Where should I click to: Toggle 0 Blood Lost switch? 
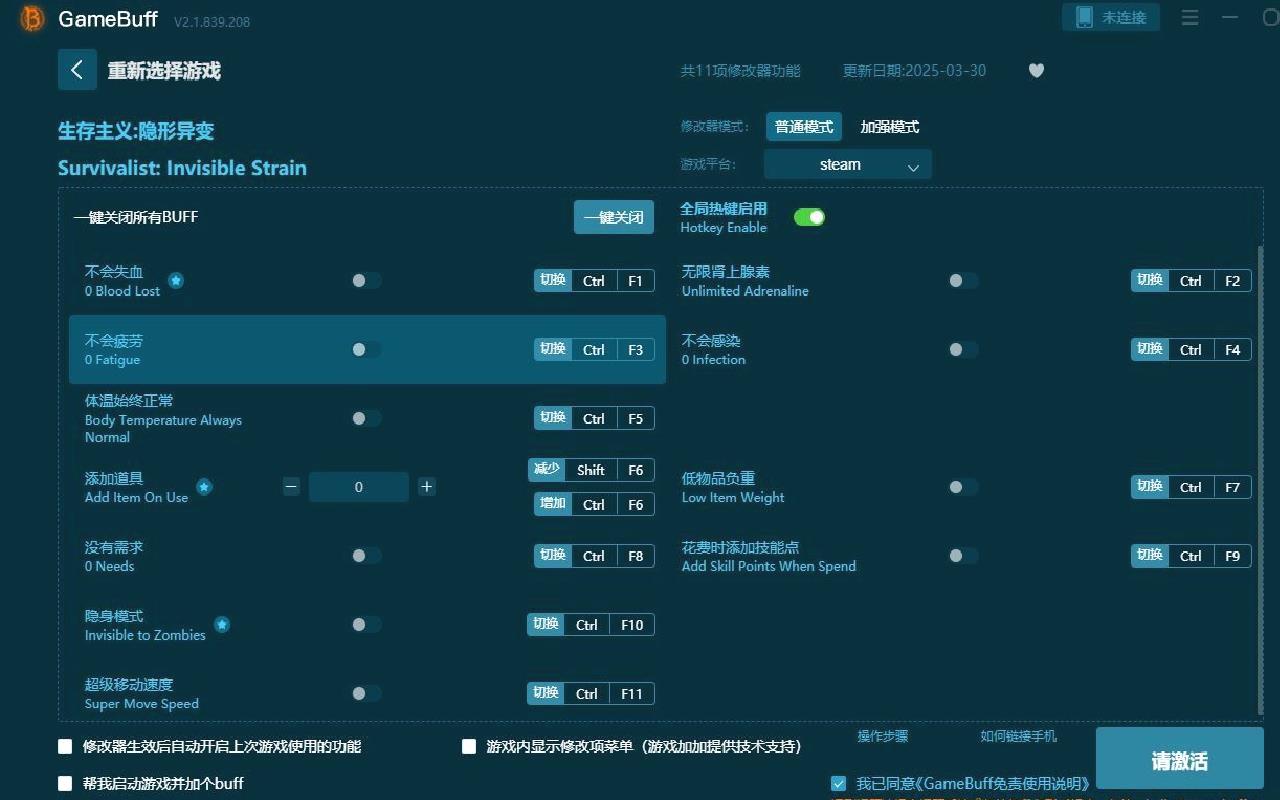point(366,281)
